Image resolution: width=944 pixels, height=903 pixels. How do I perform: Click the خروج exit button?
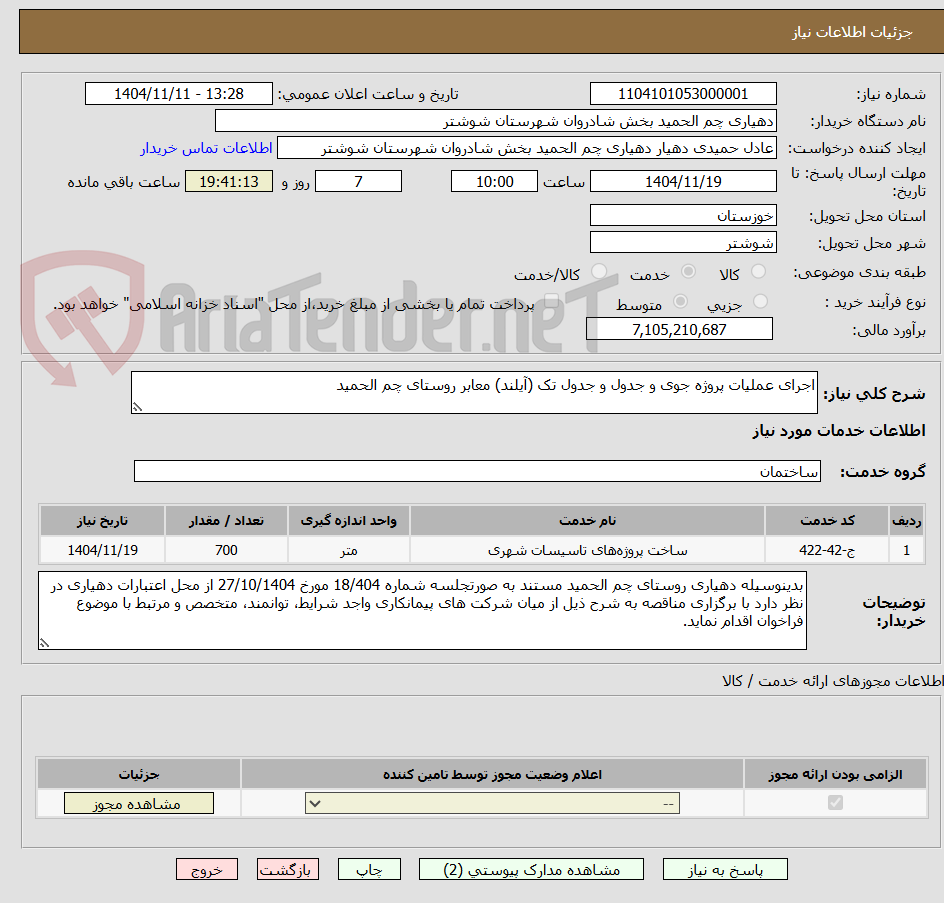pyautogui.click(x=207, y=869)
